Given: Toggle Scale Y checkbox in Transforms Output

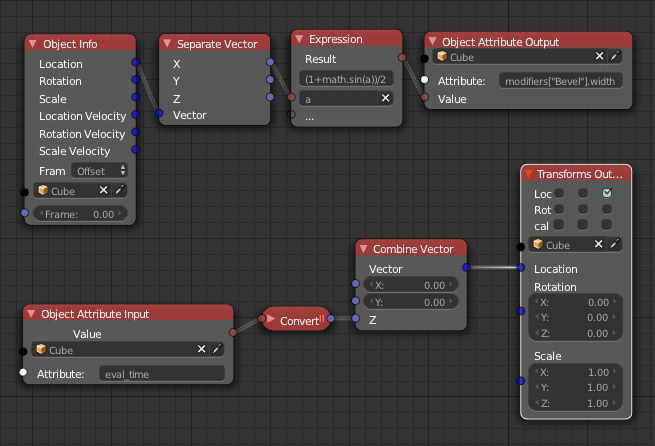Looking at the screenshot, I should [x=583, y=225].
